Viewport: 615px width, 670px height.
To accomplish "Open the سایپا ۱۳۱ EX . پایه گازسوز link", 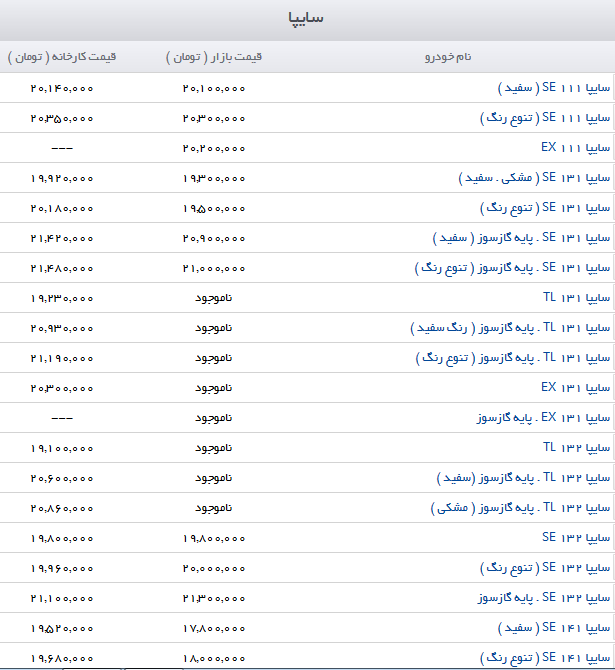I will (x=544, y=417).
